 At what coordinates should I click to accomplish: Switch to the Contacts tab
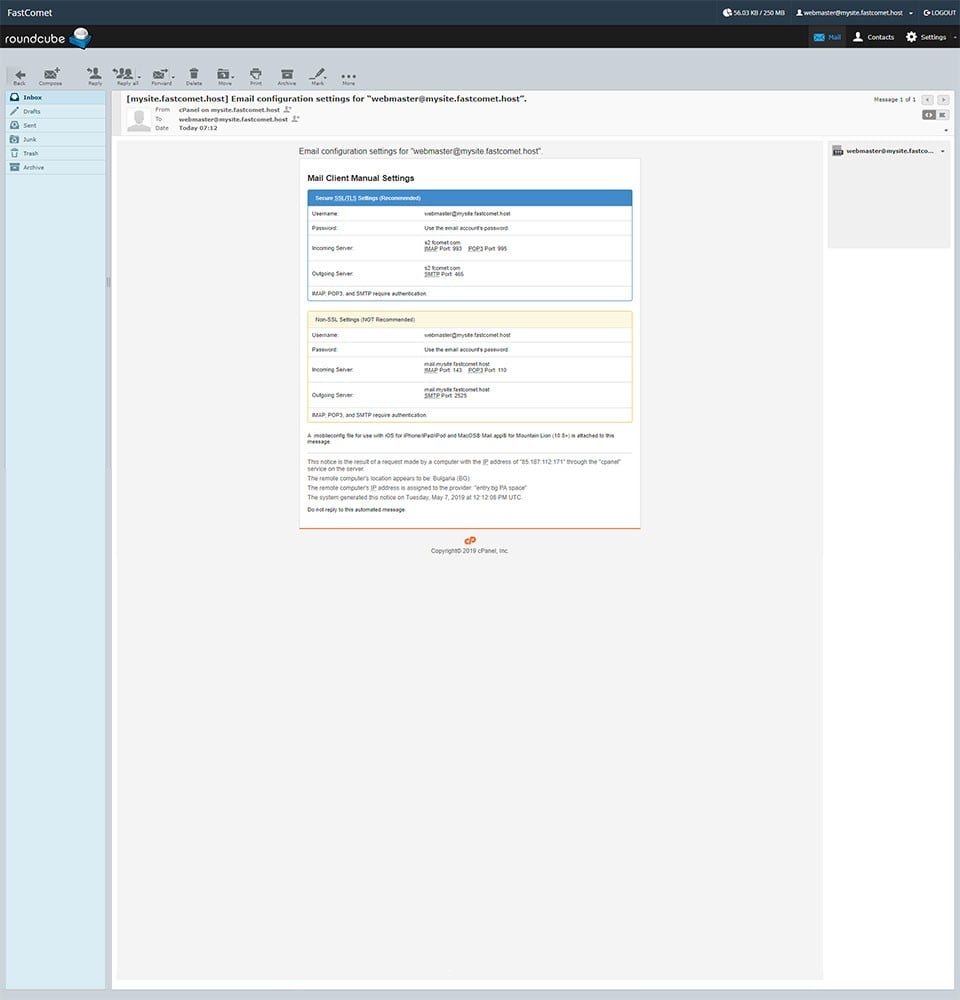point(874,36)
